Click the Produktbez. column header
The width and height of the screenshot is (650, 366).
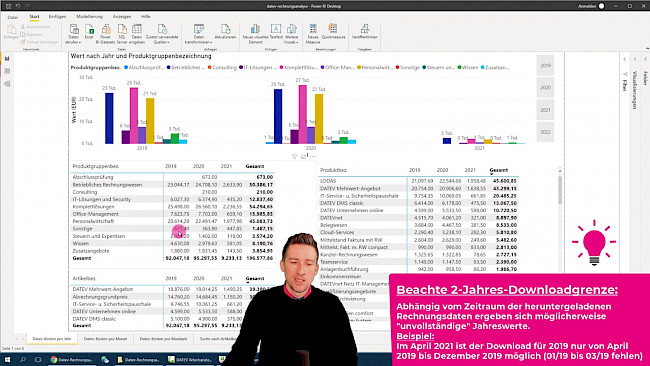(334, 170)
